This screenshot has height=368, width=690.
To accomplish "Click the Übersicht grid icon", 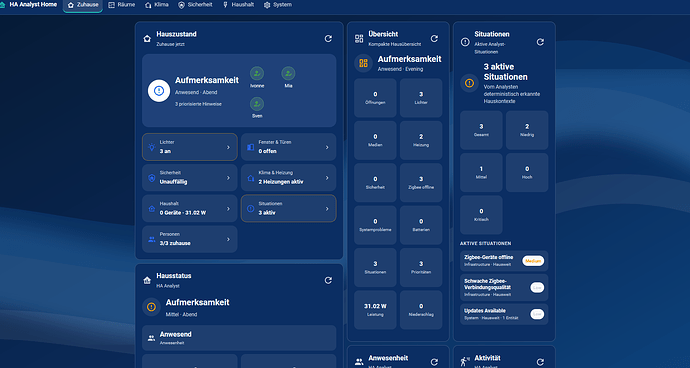I will click(x=359, y=39).
